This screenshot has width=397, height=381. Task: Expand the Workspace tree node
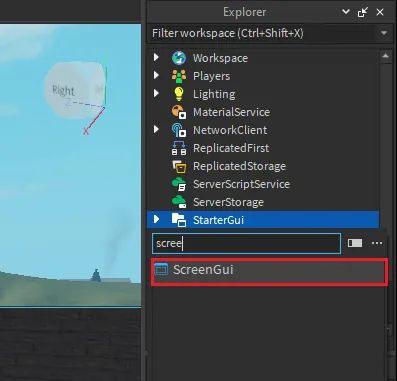(x=156, y=57)
